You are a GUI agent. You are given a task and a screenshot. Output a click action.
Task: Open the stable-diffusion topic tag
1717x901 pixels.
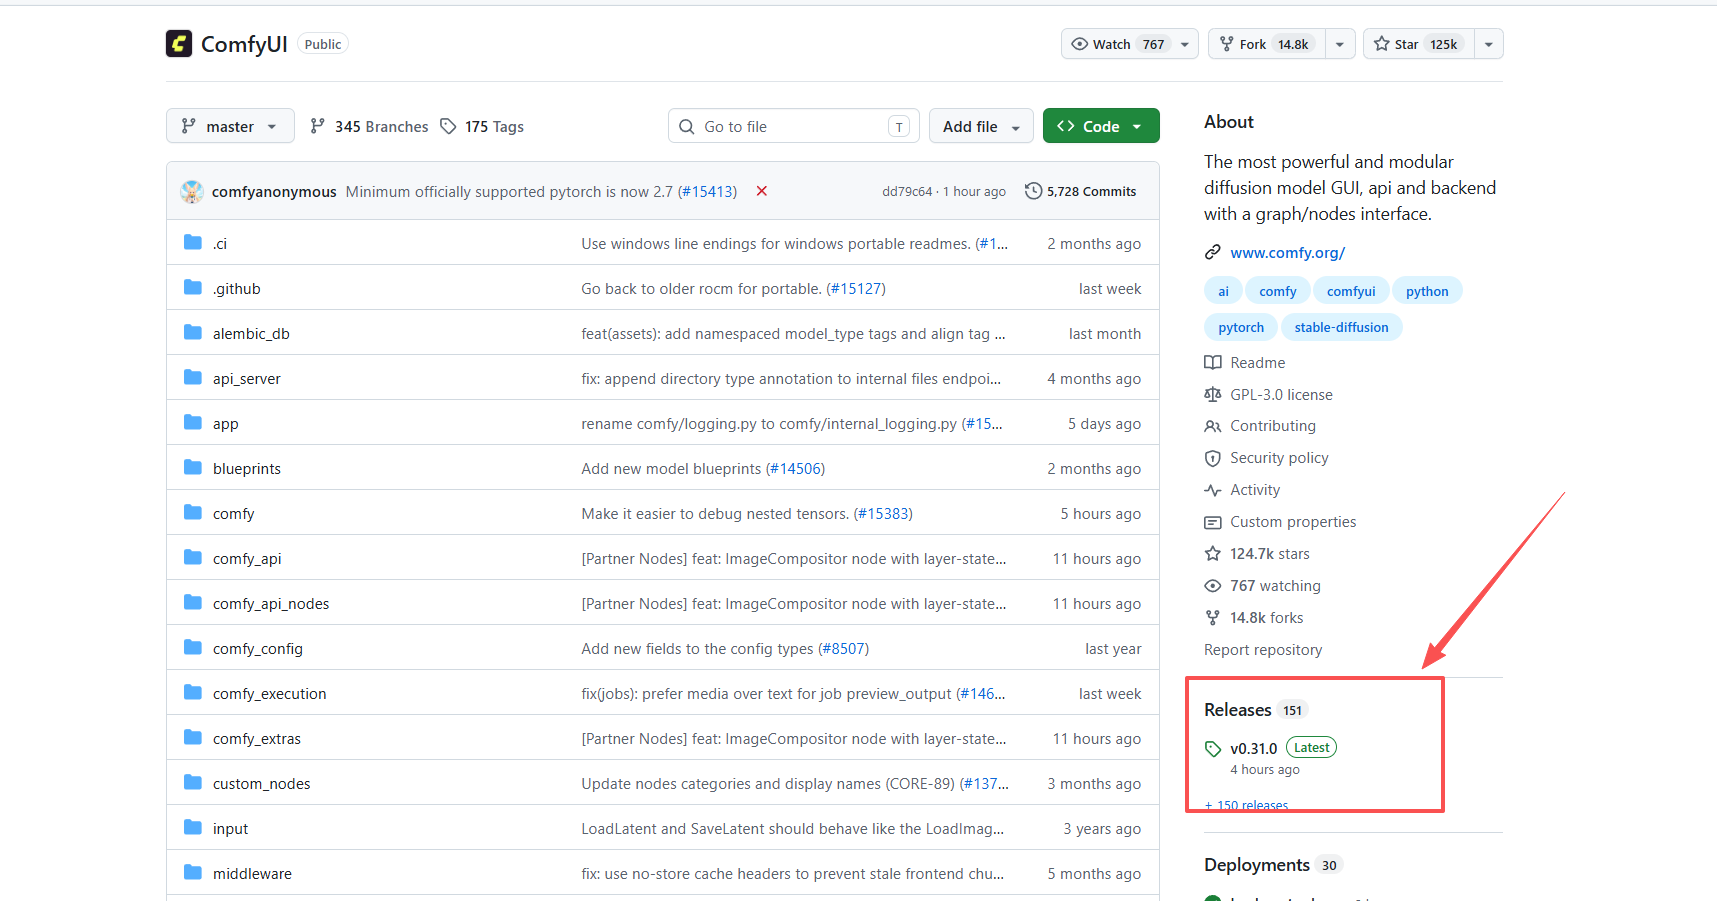1341,327
